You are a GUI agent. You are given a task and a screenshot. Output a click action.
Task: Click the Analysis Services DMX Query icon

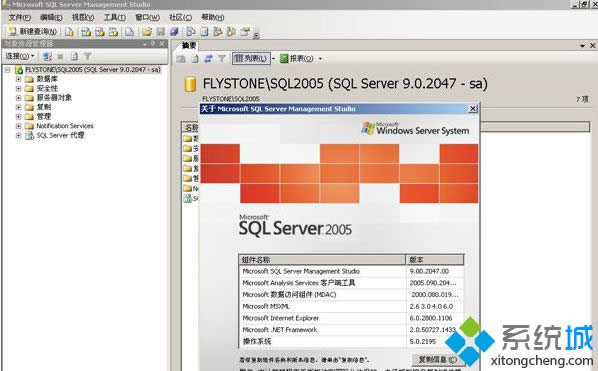click(100, 32)
